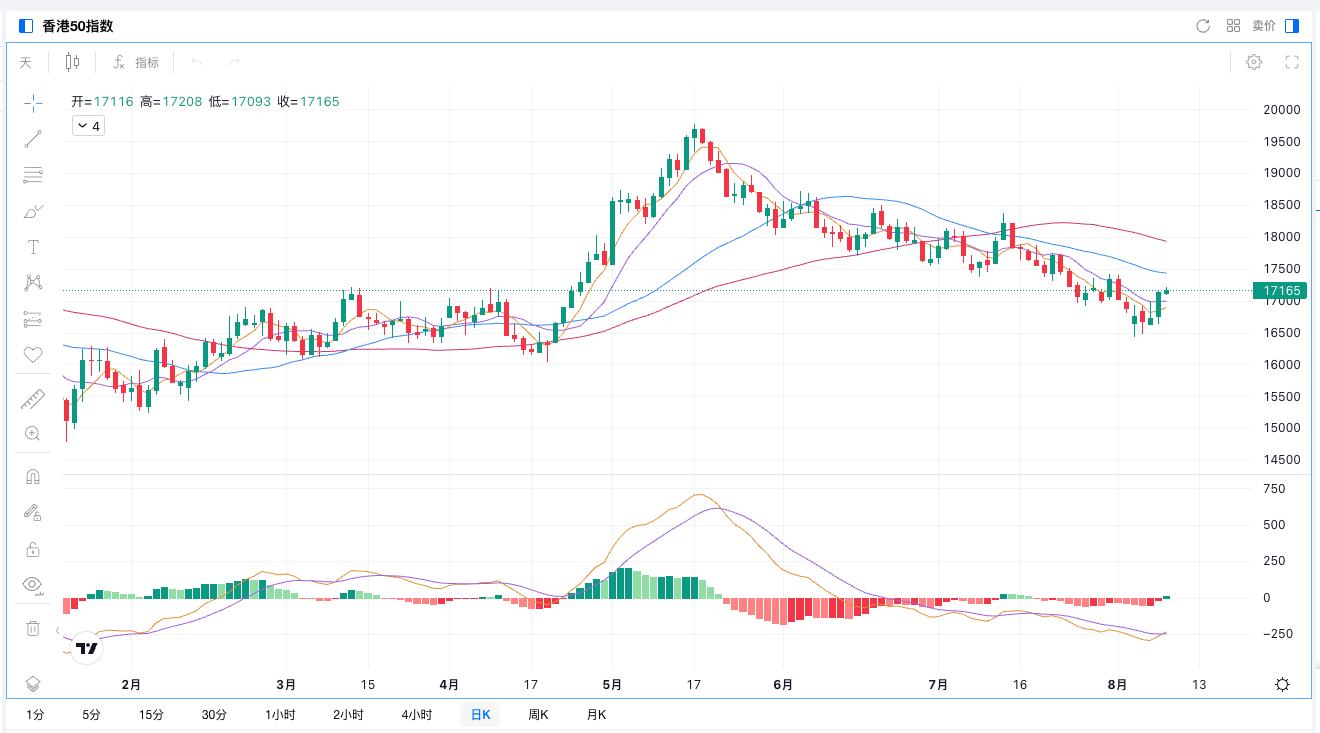
Task: Expand the collapsed indicators legend showing 4
Action: (88, 126)
